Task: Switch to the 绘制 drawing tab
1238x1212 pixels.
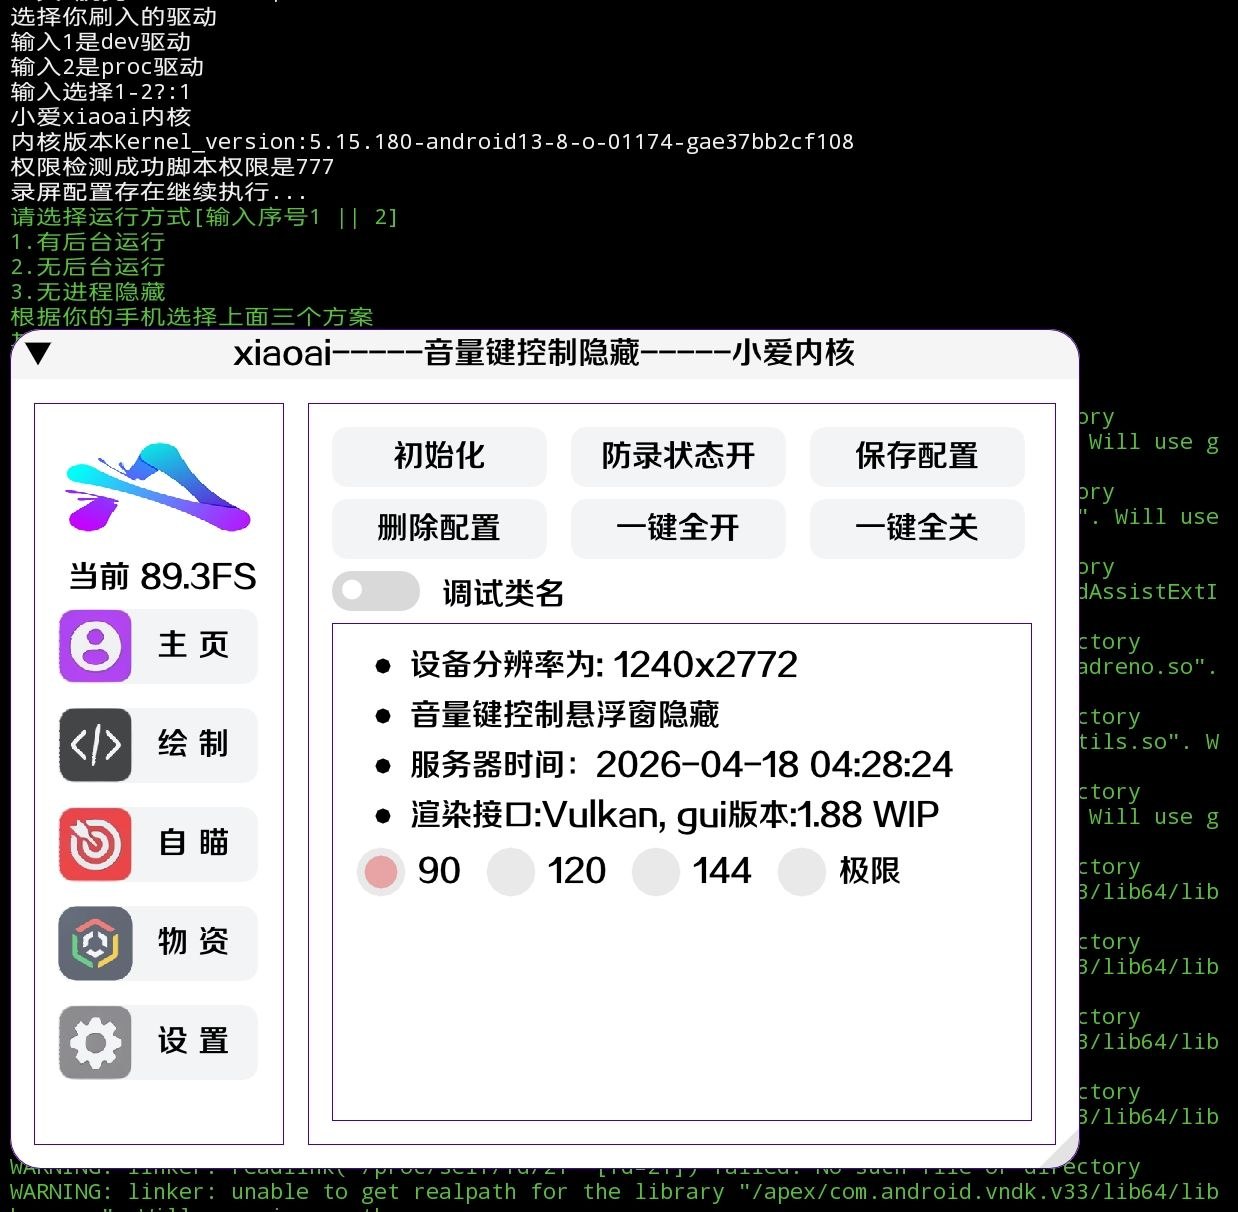Action: tap(193, 745)
